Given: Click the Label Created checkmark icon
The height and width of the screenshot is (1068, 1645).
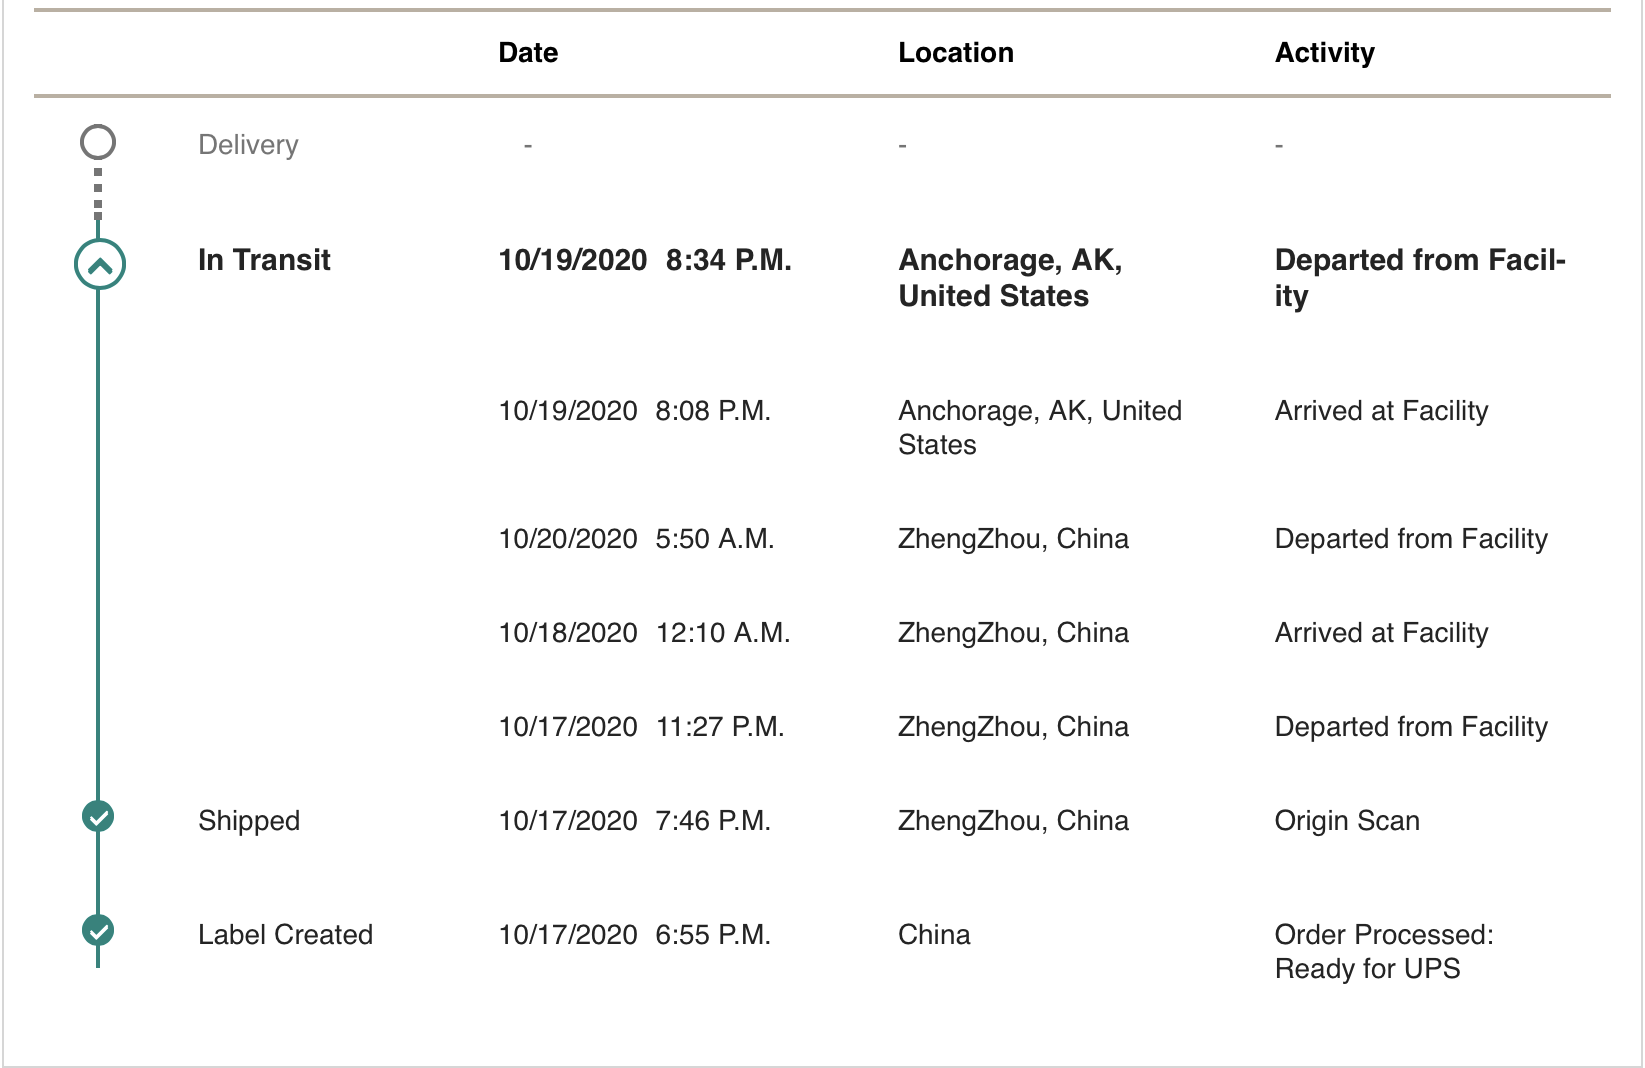Looking at the screenshot, I should click(x=98, y=931).
